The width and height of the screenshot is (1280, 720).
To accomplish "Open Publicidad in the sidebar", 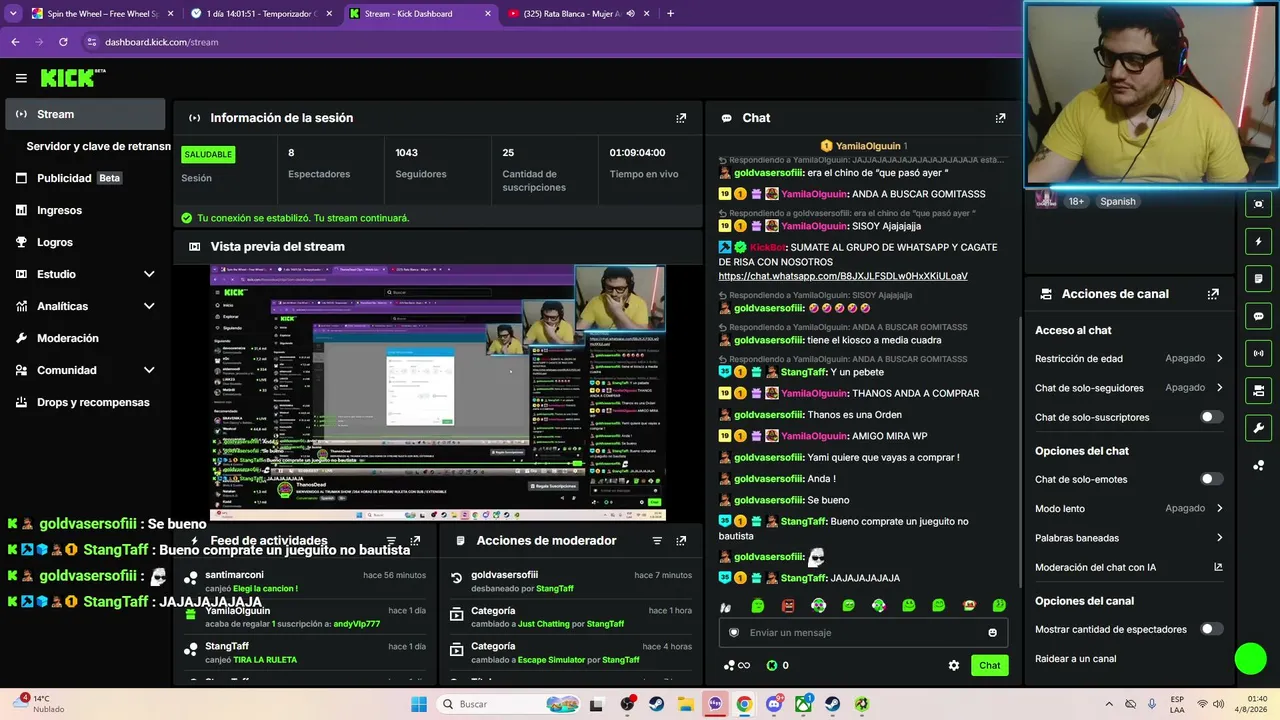I will pos(85,178).
